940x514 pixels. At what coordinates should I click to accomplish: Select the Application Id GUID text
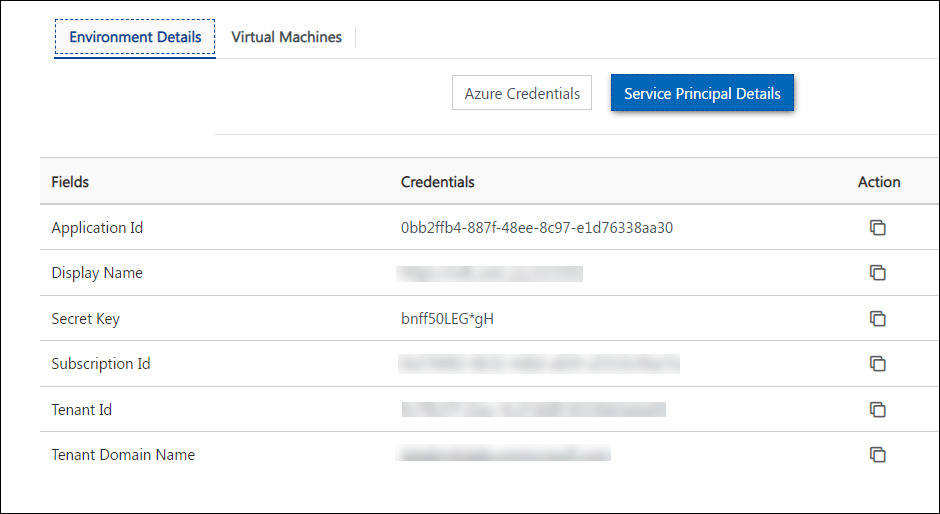tap(537, 228)
